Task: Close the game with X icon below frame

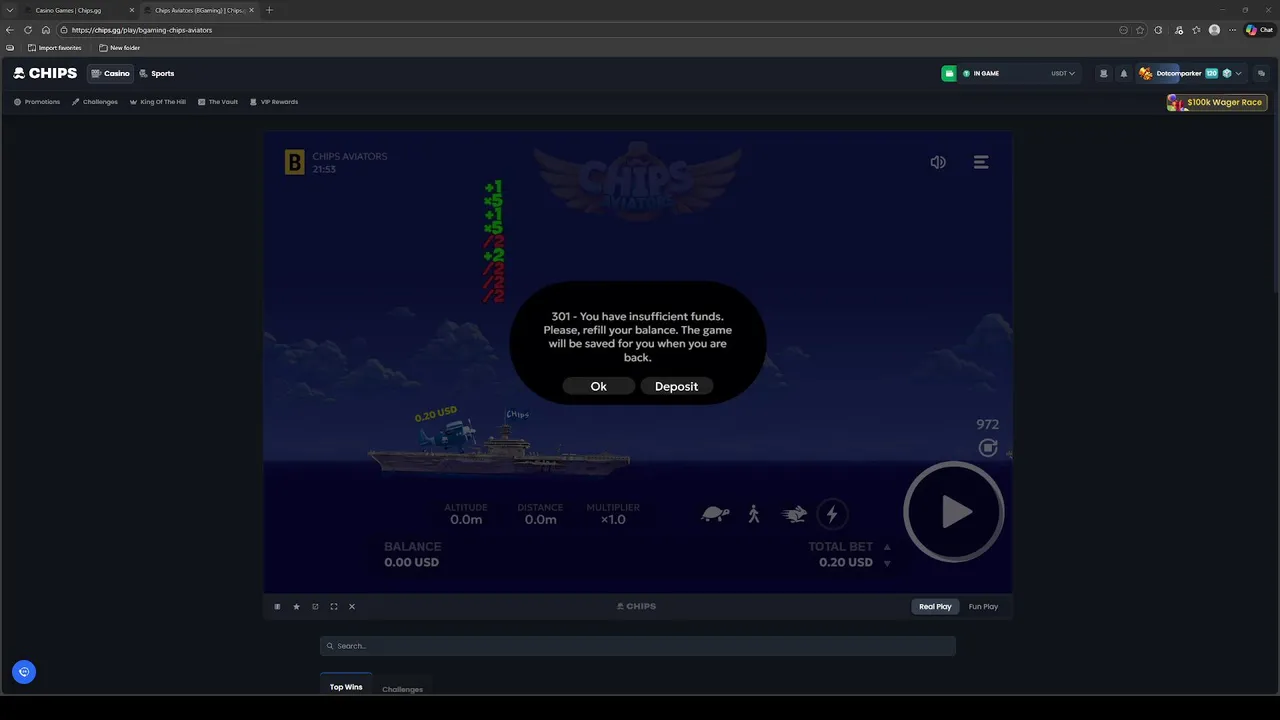Action: click(352, 606)
